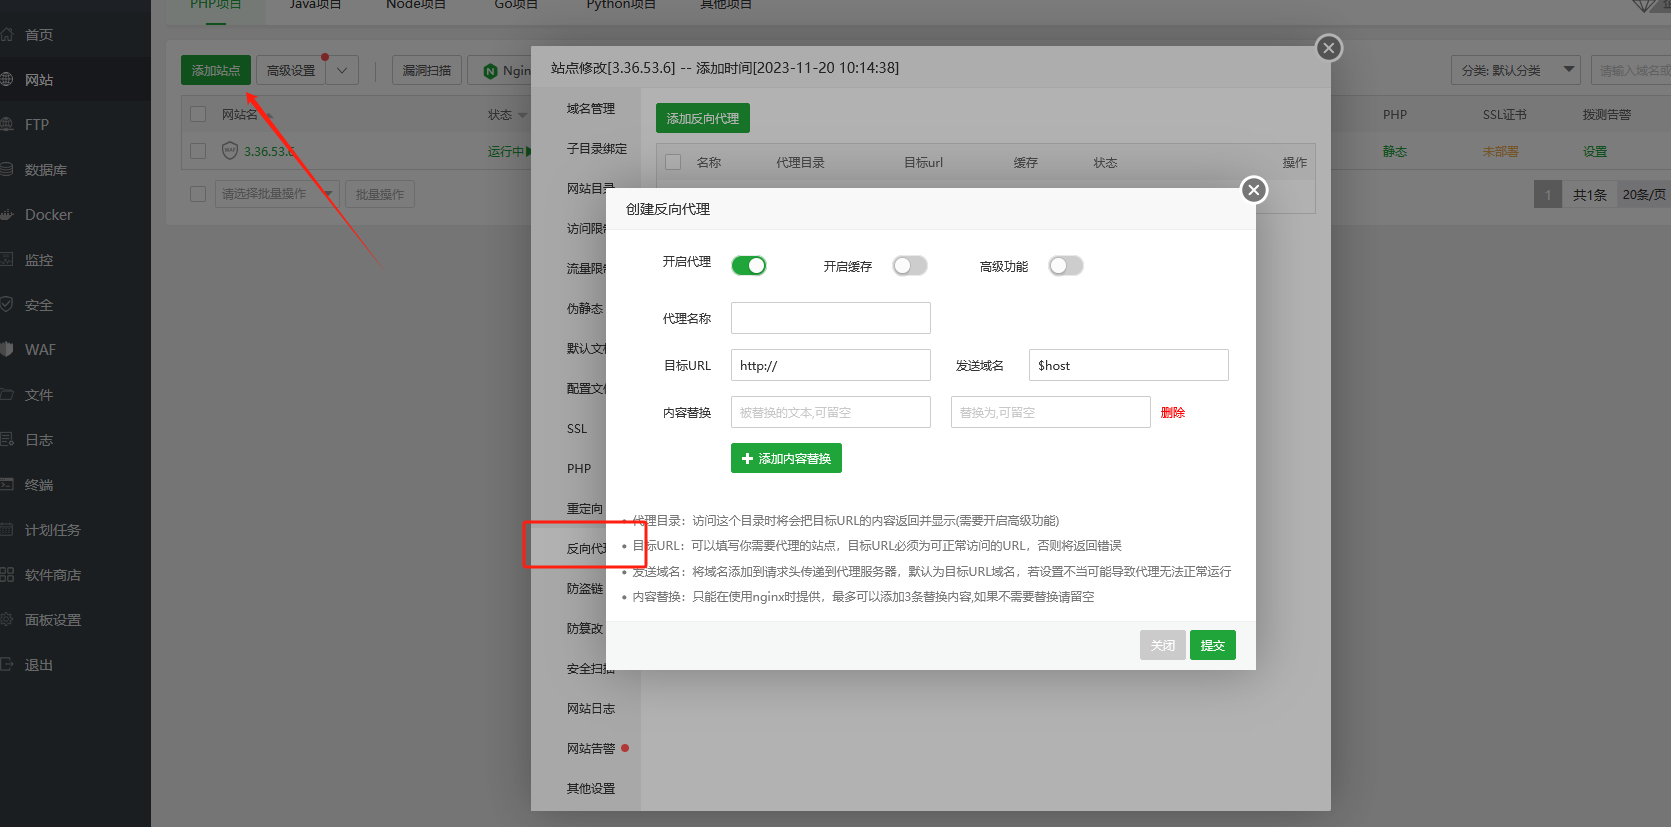Click the 监控 monitor icon
Screen dimensions: 1671x827
pos(6,260)
